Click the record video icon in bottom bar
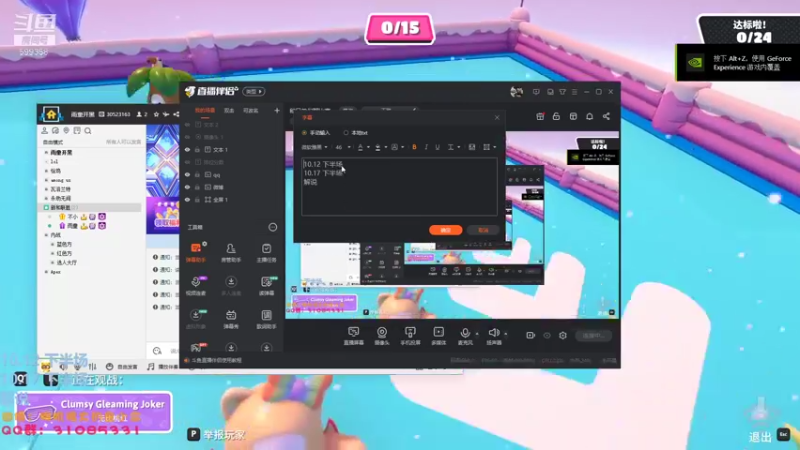The width and height of the screenshot is (800, 450). 531,335
